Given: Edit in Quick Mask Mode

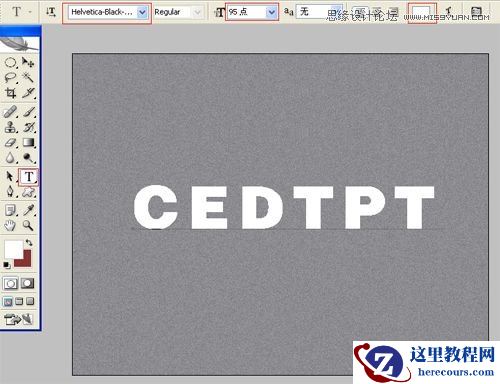Looking at the screenshot, I should click(28, 284).
